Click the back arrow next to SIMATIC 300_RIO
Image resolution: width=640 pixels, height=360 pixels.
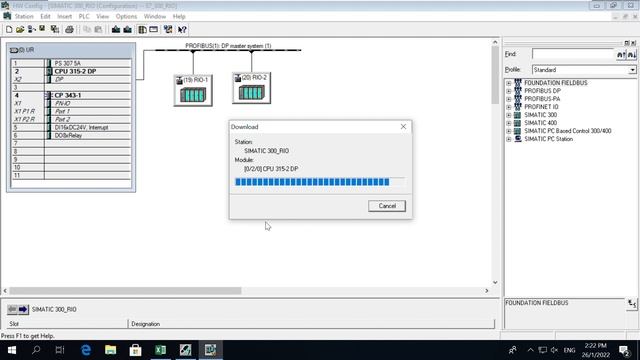click(x=12, y=309)
